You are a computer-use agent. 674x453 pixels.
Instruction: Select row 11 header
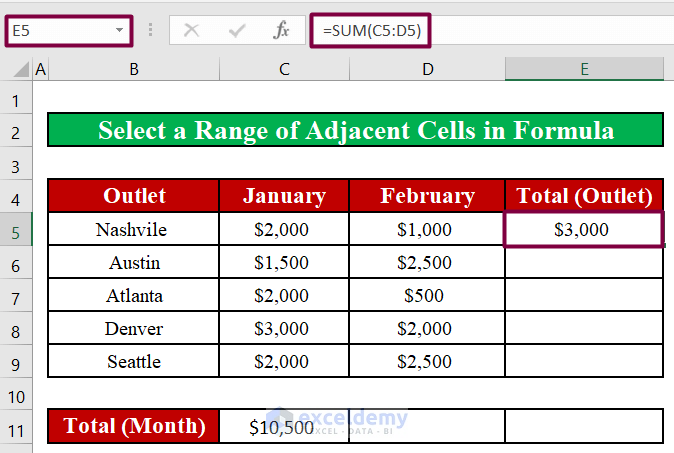pos(16,426)
